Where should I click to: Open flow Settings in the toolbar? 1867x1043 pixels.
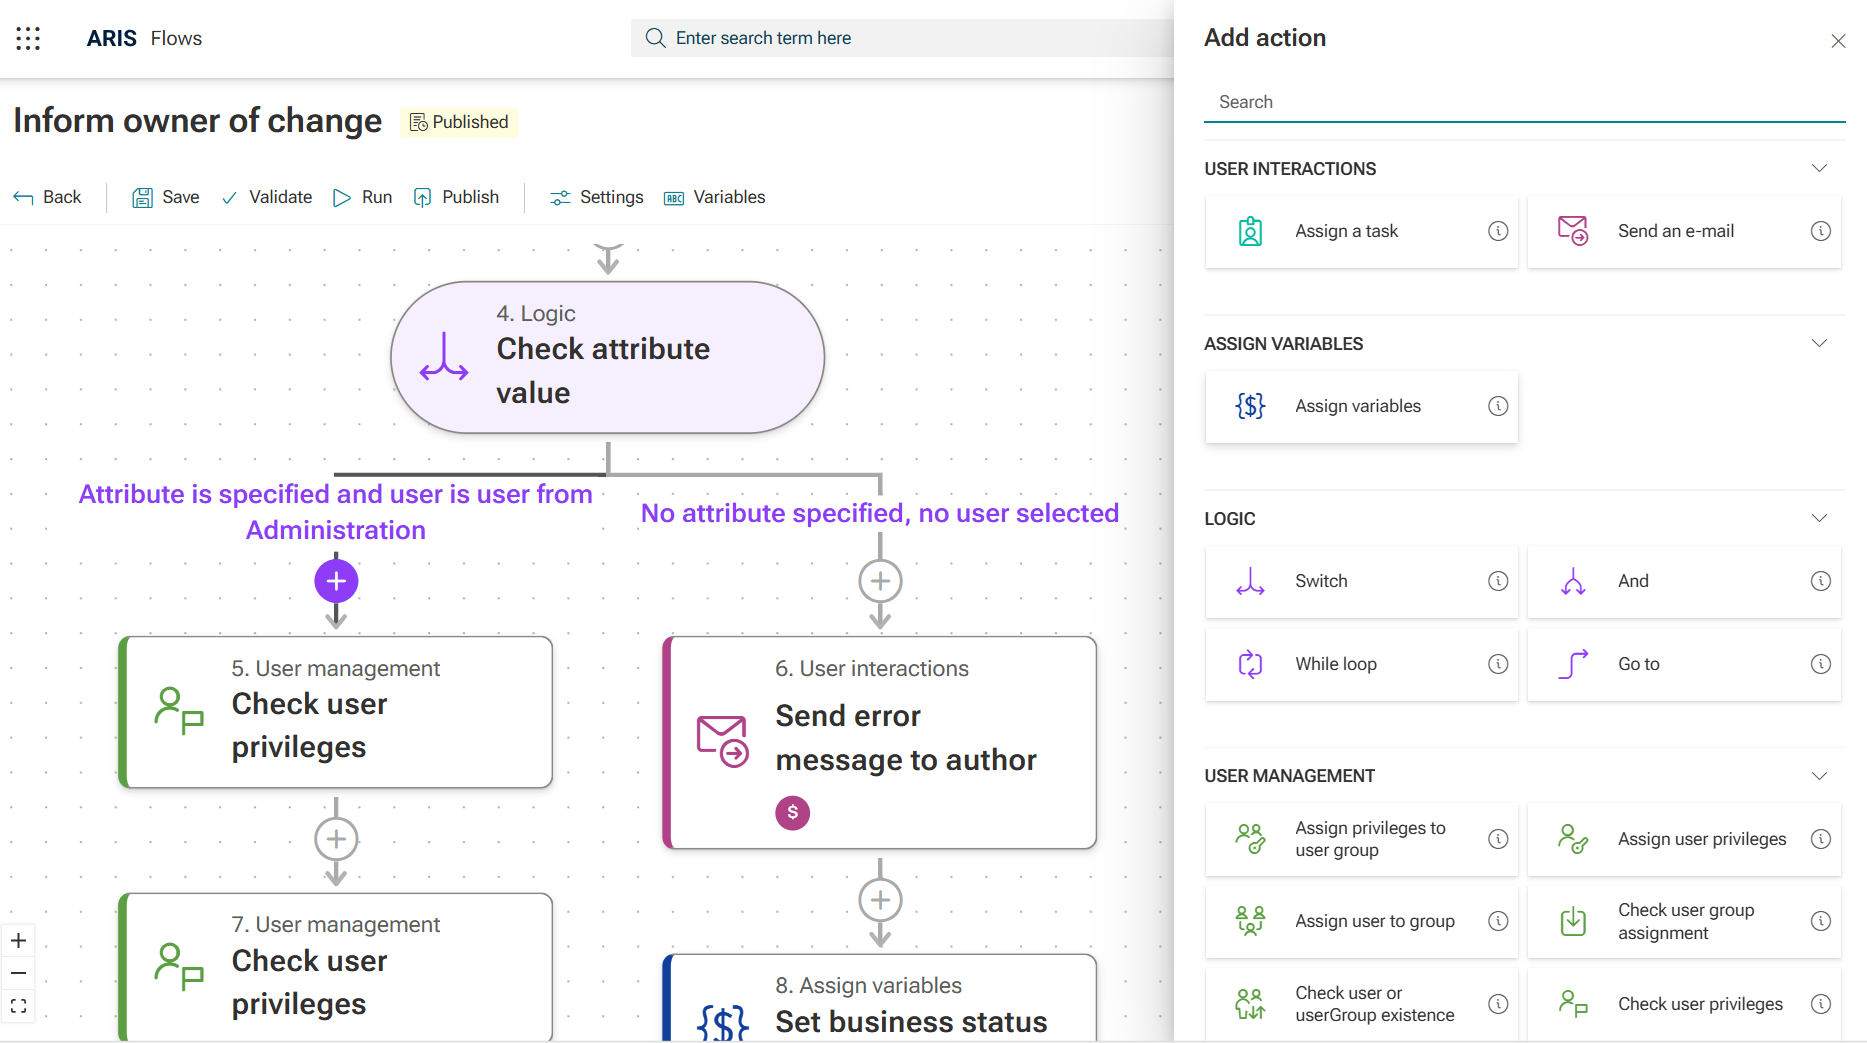point(597,197)
